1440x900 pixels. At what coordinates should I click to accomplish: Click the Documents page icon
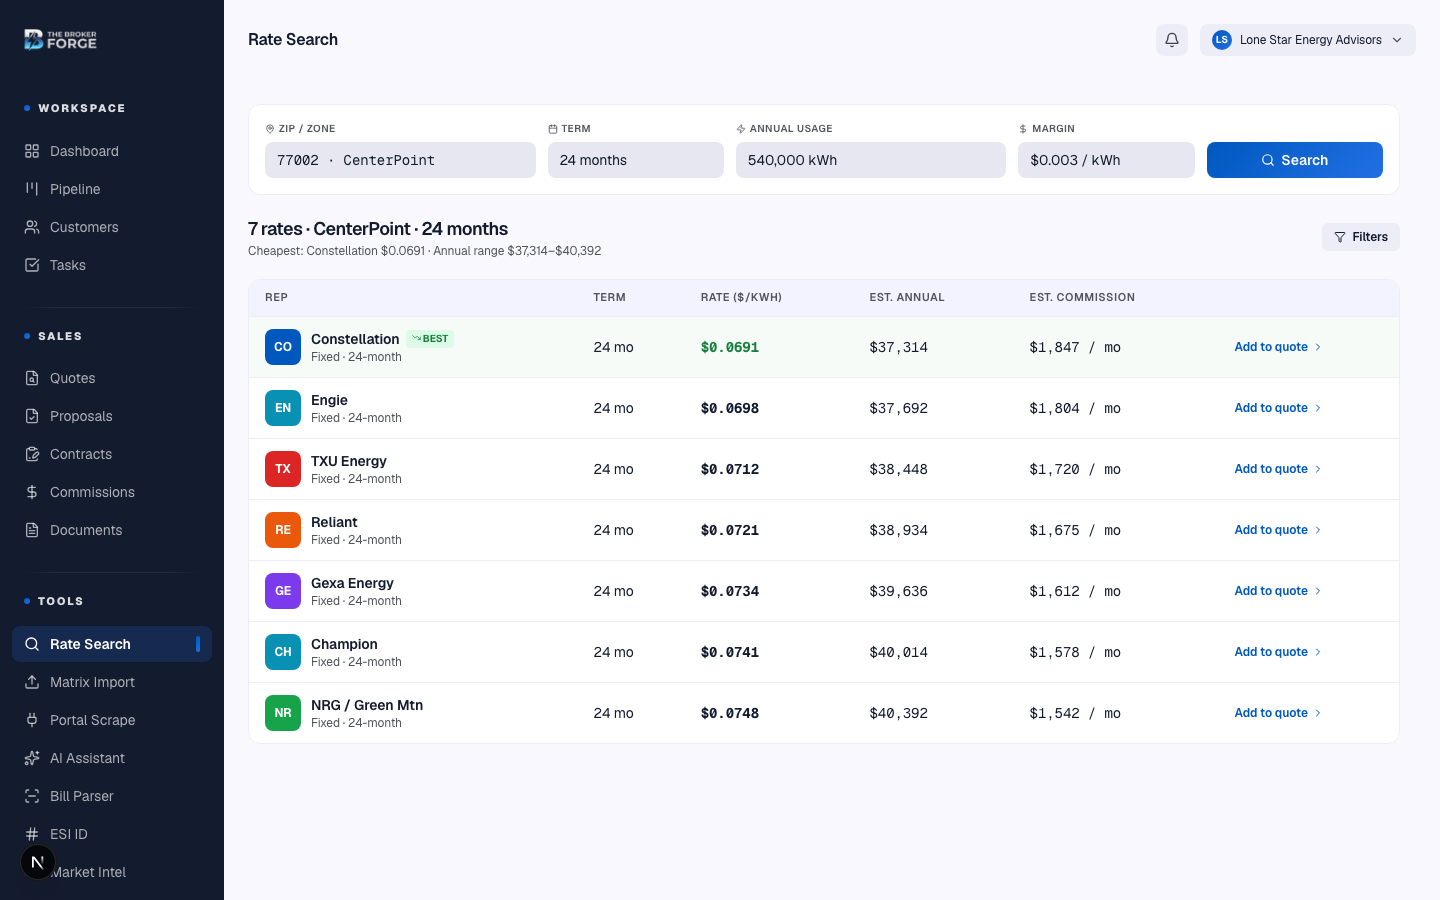coord(32,530)
